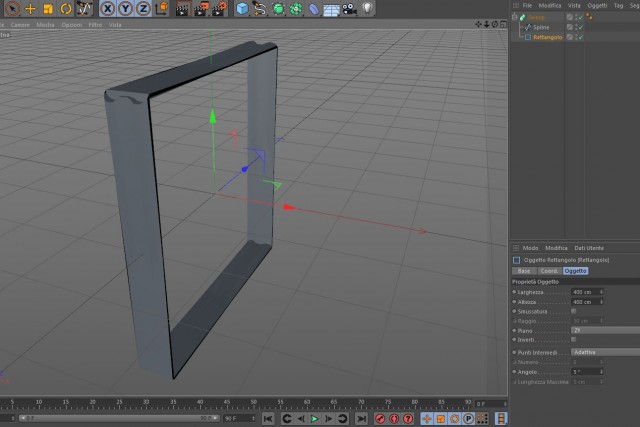Image resolution: width=640 pixels, height=427 pixels.
Task: Open the object manager Modifica menu
Action: [550, 6]
